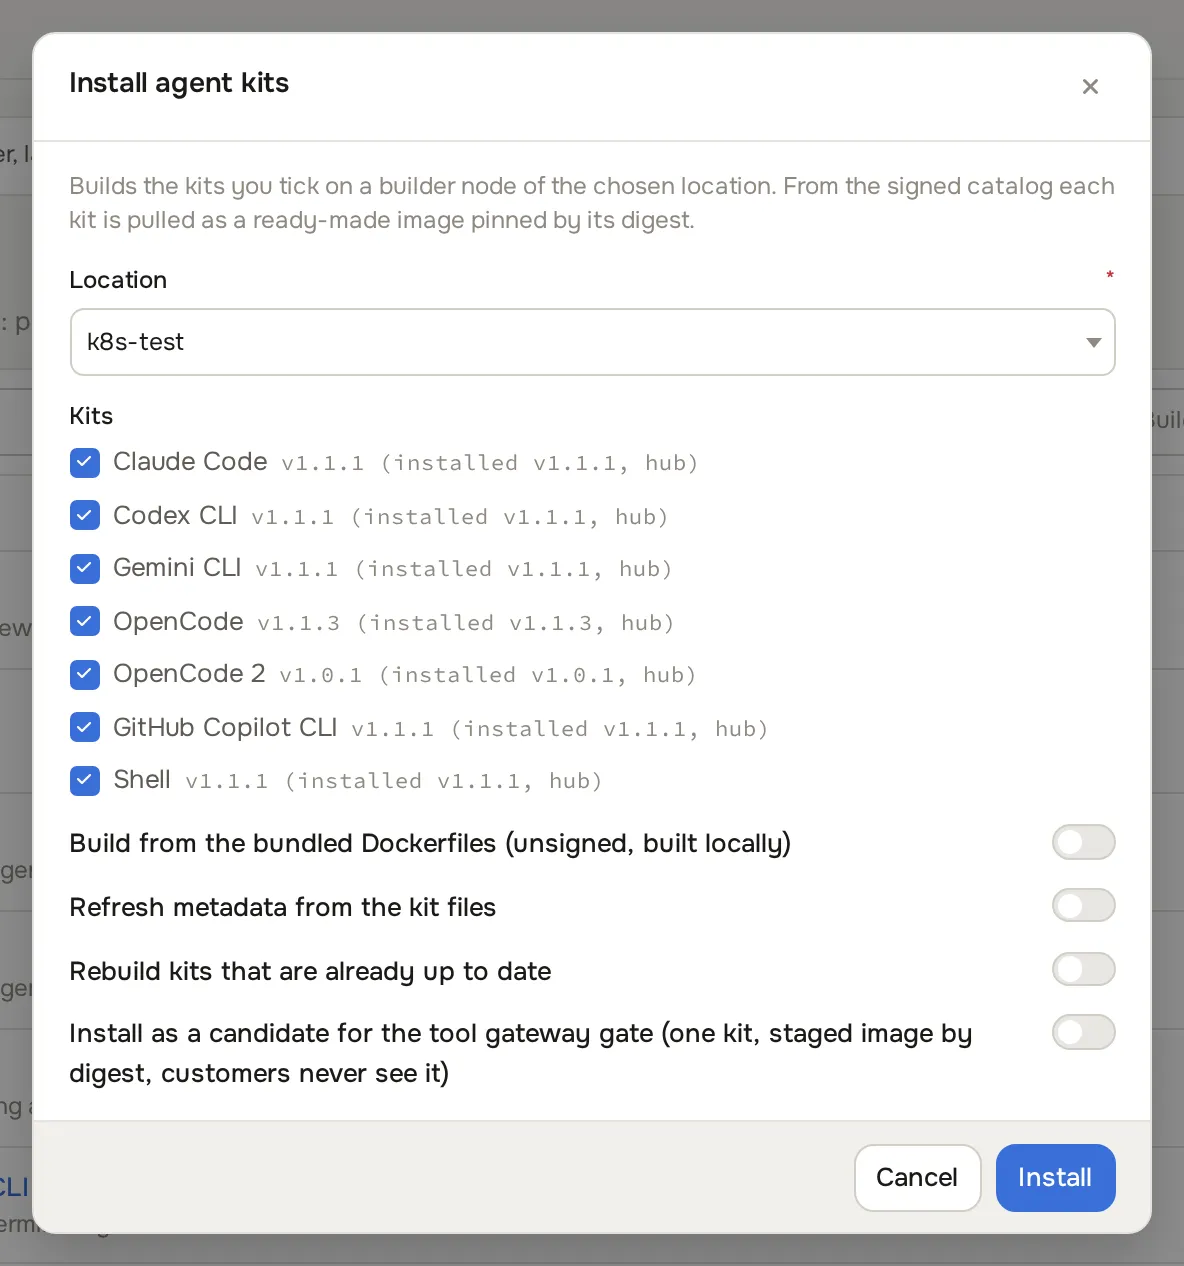Screen dimensions: 1184x1266
Task: Click the Cancel button
Action: tap(917, 1178)
